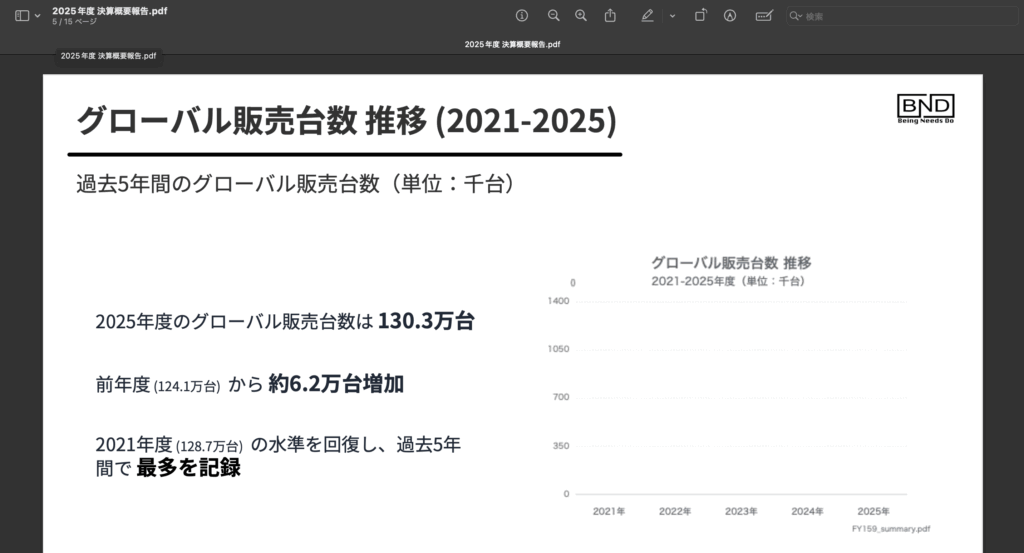
Task: Open the Share icon in toolbar
Action: coord(610,16)
